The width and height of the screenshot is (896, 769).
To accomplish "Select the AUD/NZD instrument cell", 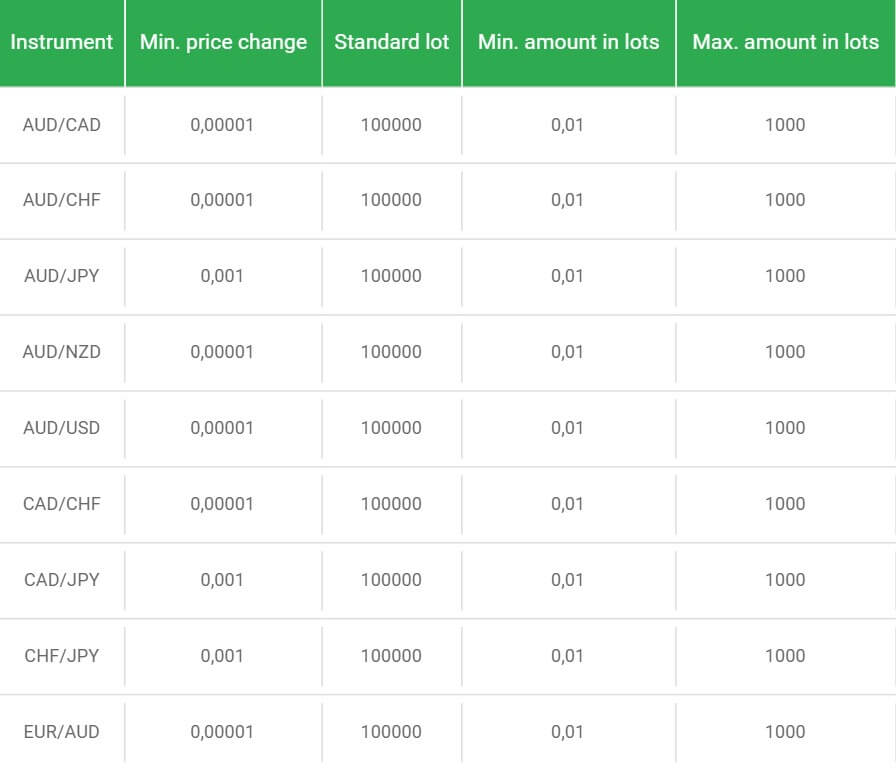I will 62,352.
